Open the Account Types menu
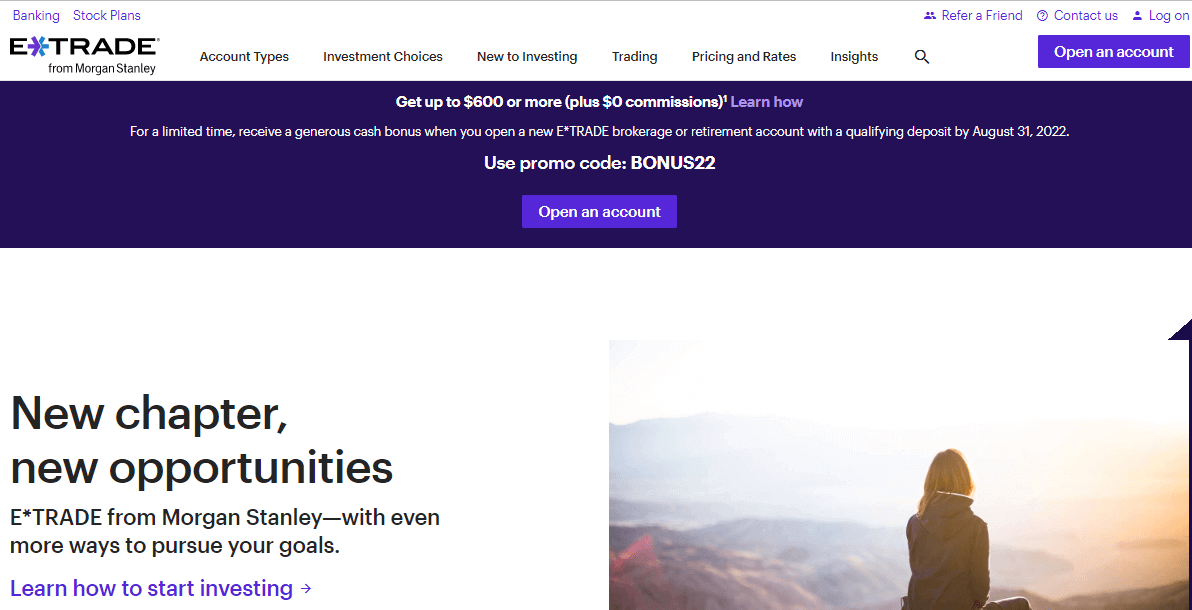The width and height of the screenshot is (1192, 610). [x=244, y=57]
